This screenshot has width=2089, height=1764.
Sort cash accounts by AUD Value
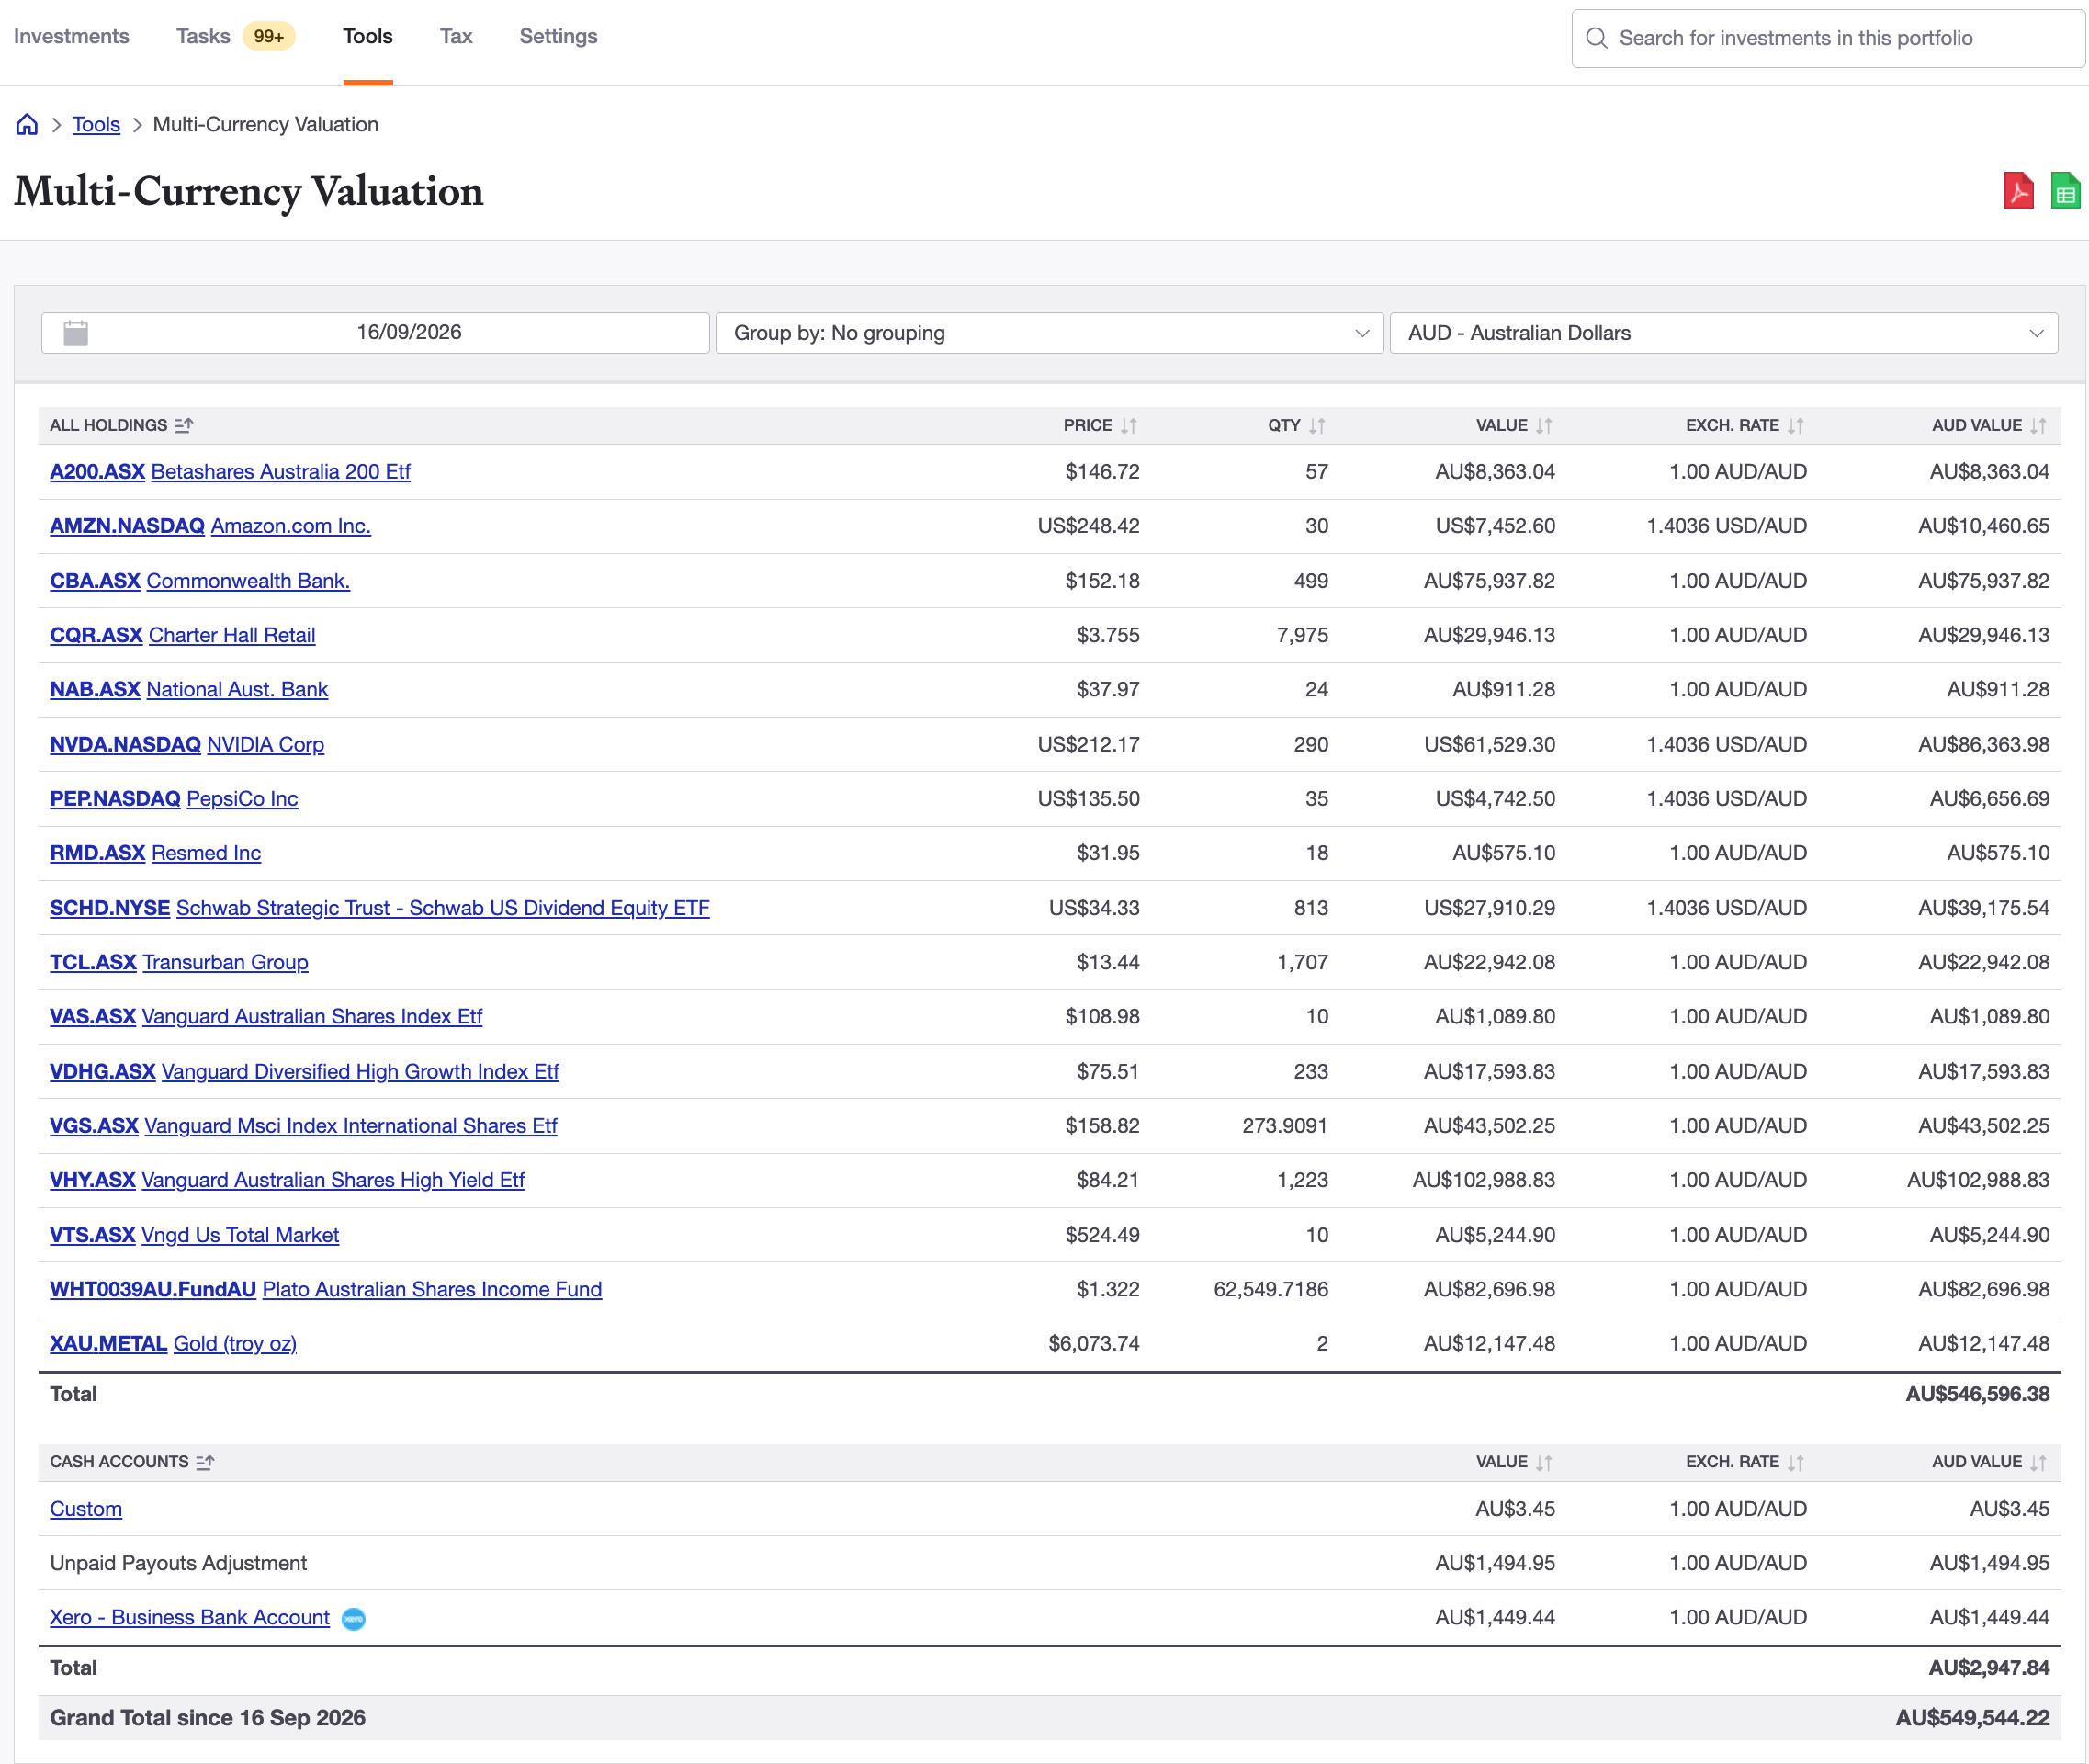click(2038, 1463)
